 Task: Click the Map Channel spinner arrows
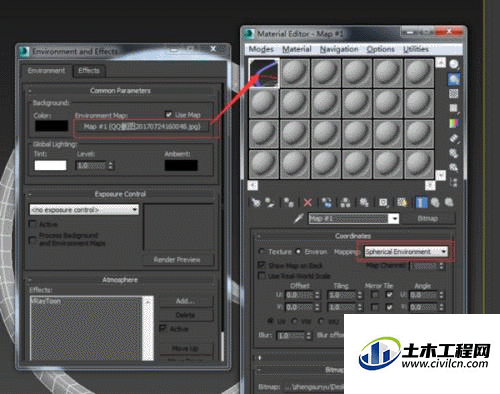[442, 266]
